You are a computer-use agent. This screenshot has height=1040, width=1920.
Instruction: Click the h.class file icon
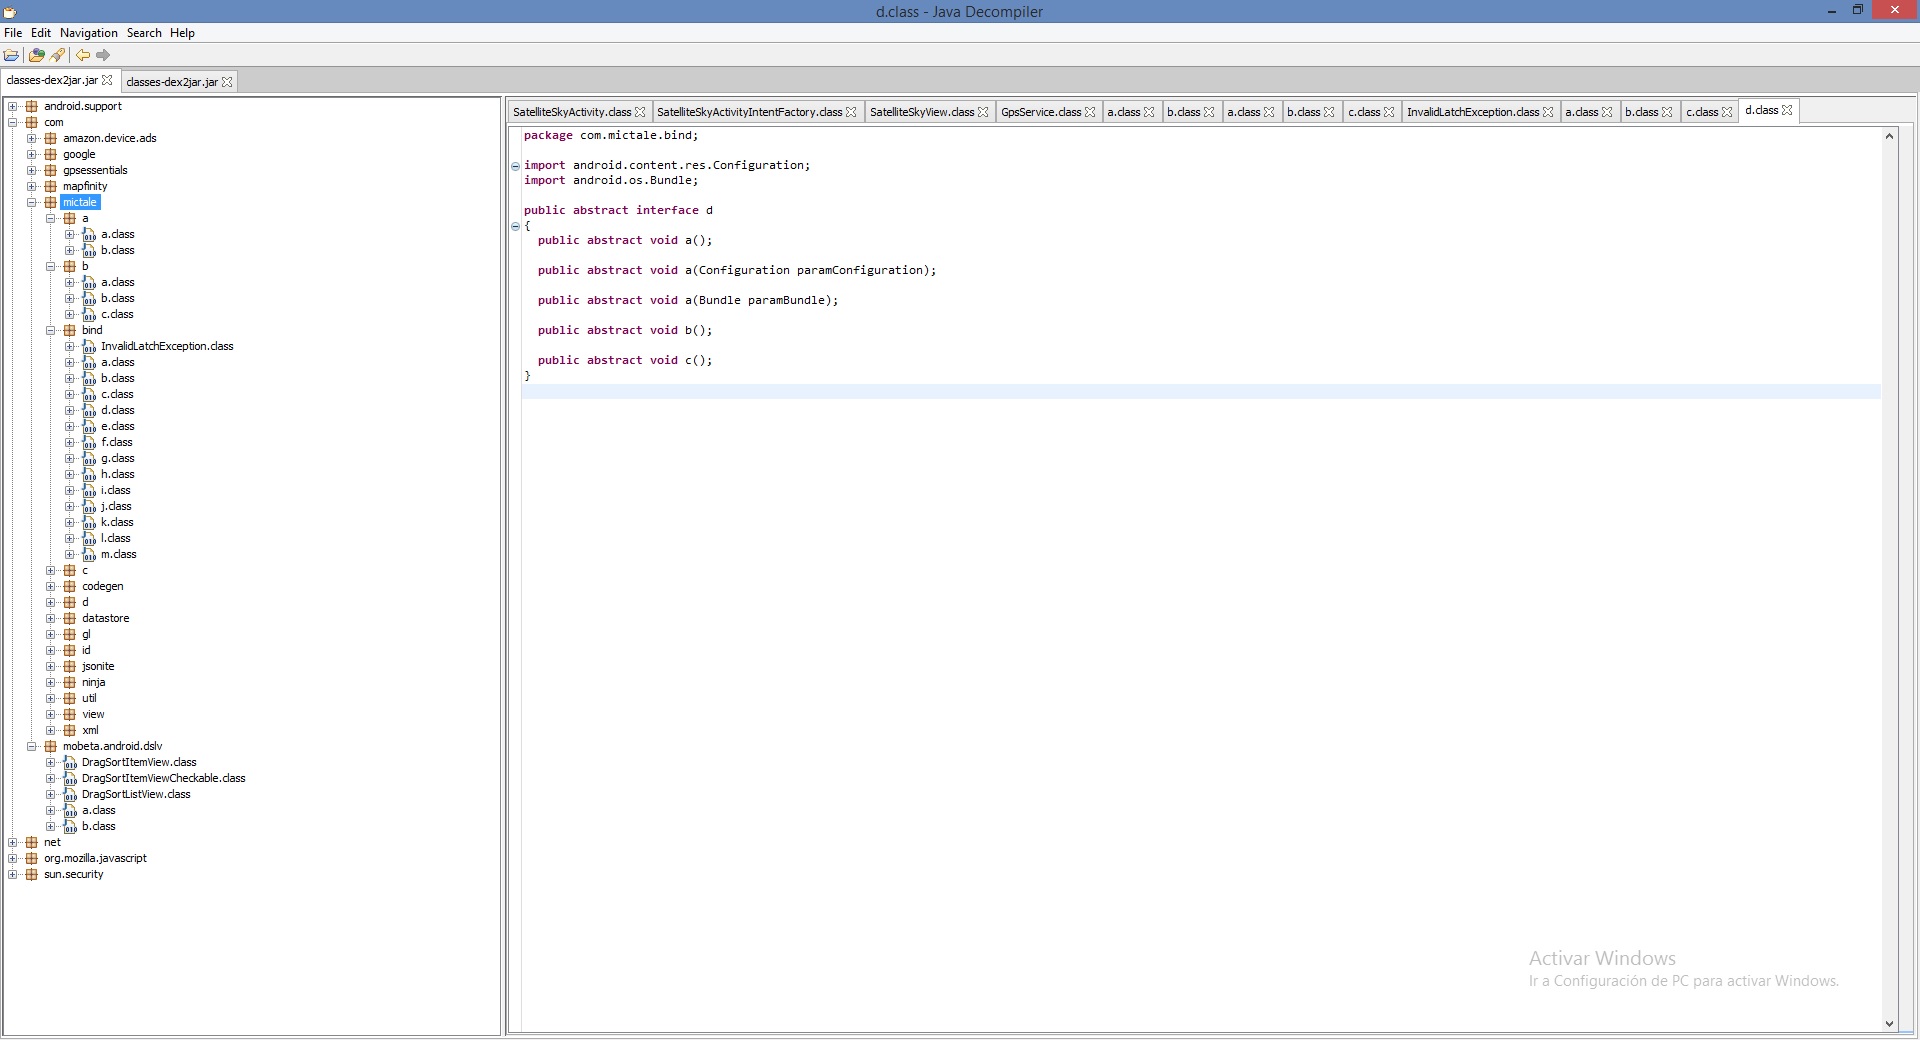pyautogui.click(x=89, y=474)
